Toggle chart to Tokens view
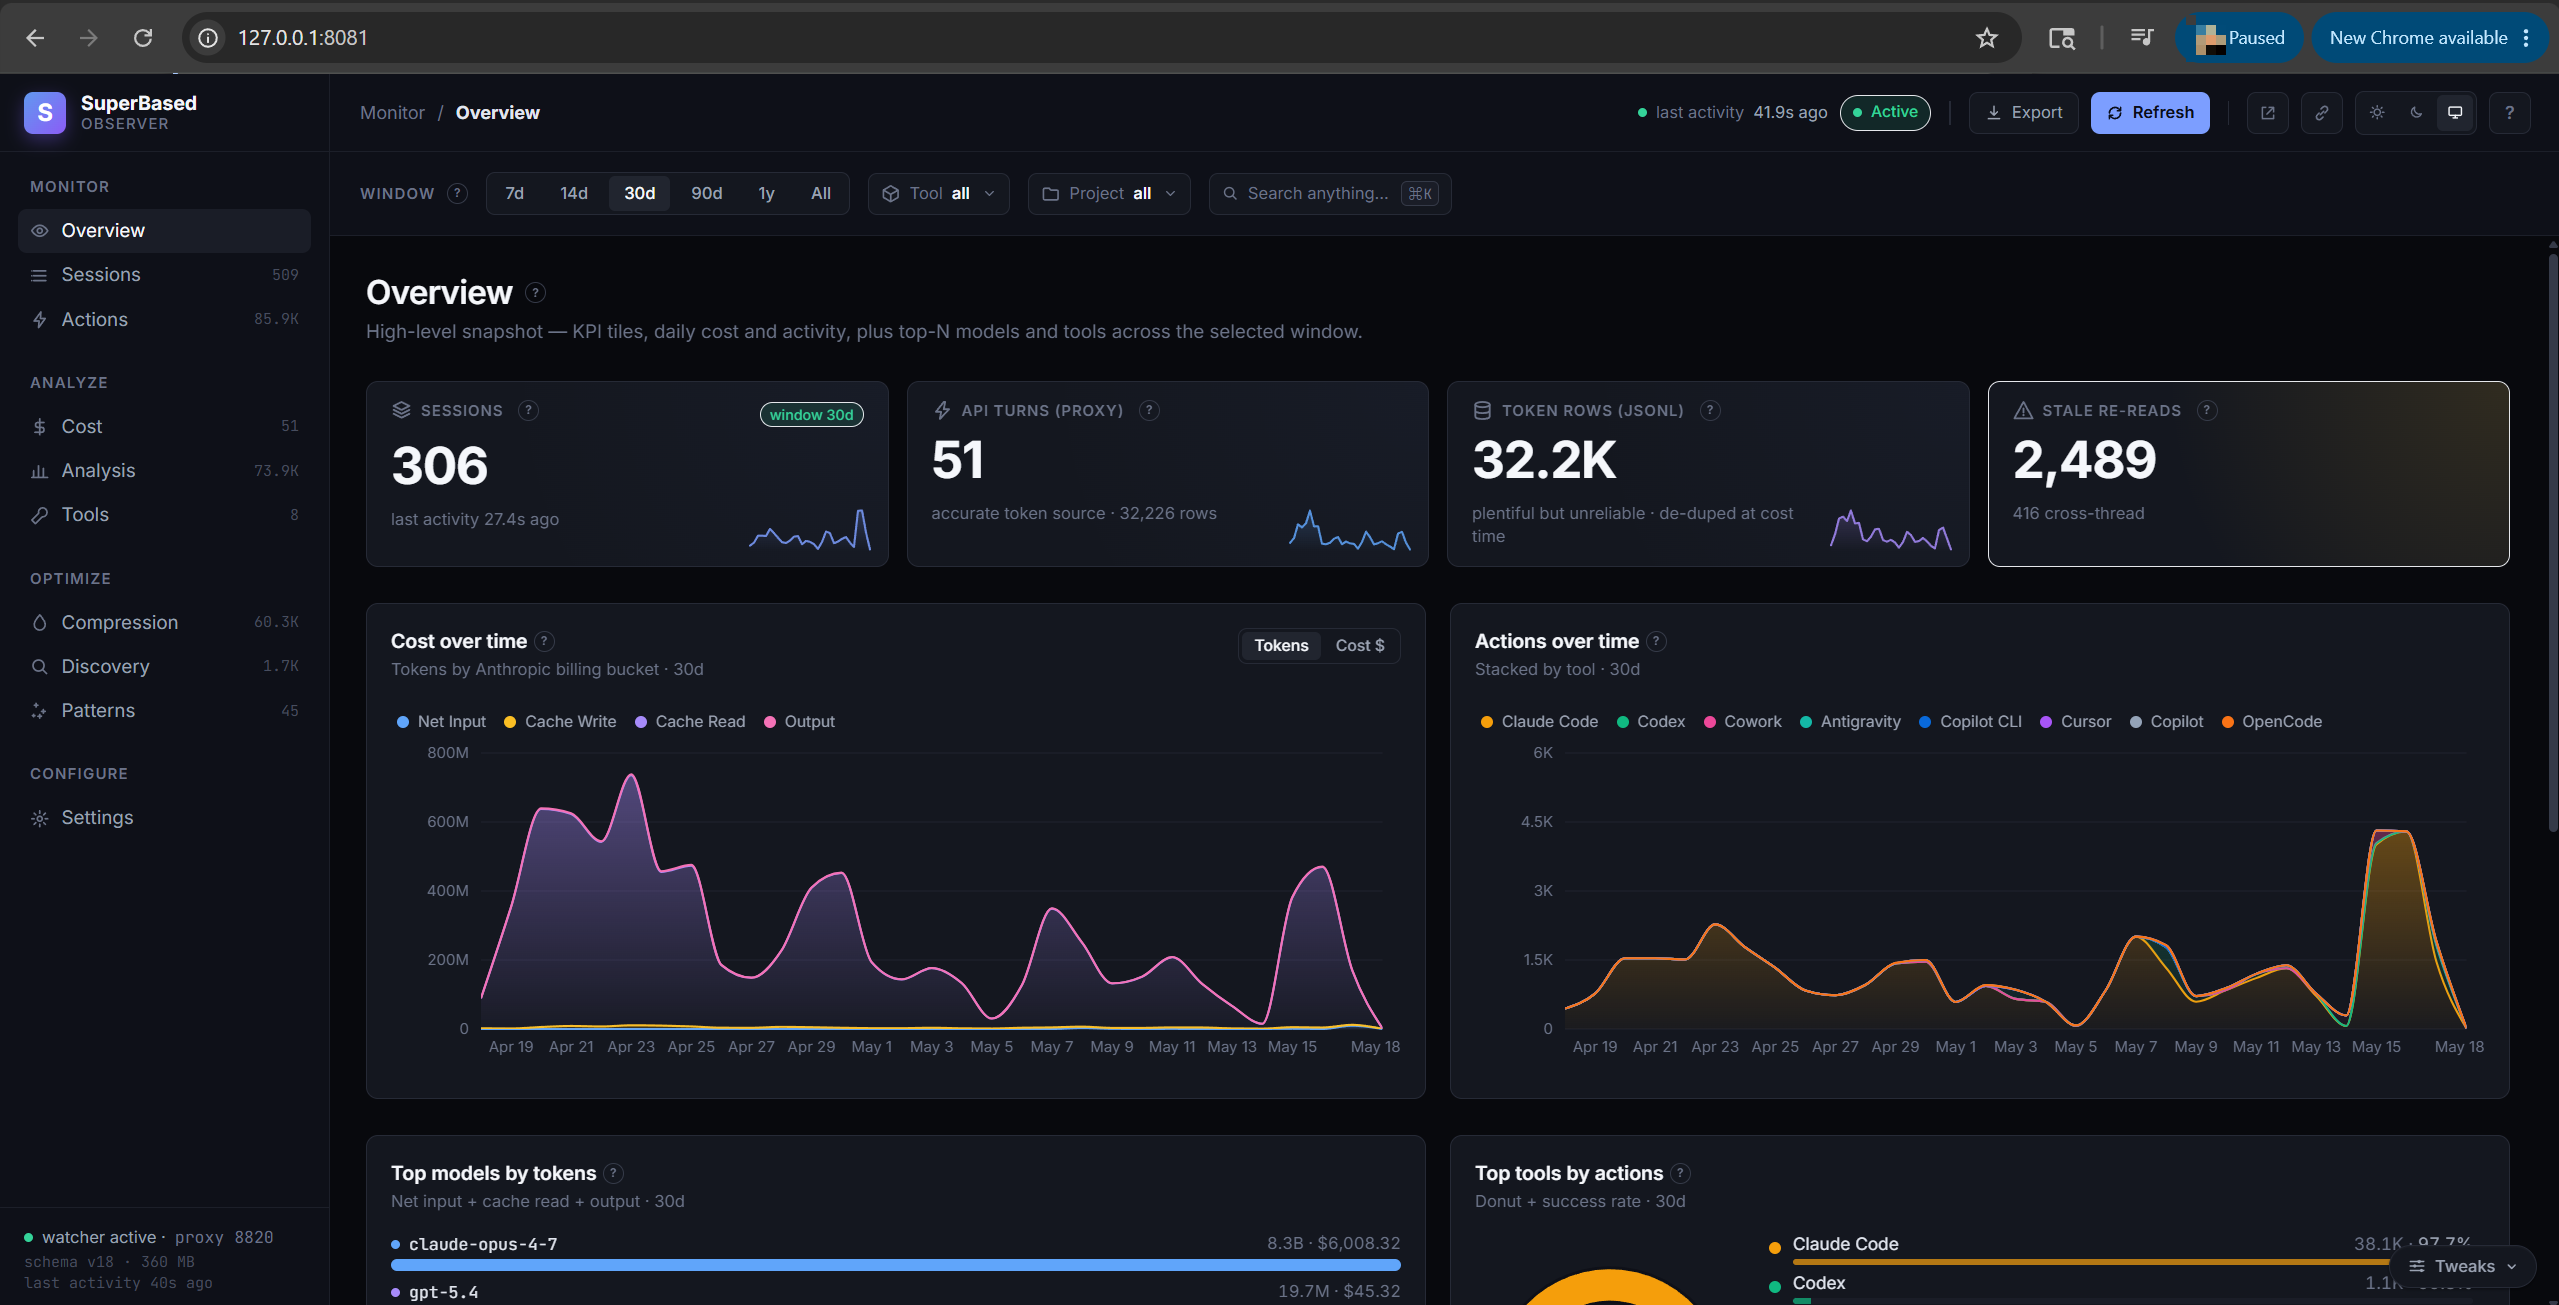Image resolution: width=2559 pixels, height=1305 pixels. (x=1281, y=646)
